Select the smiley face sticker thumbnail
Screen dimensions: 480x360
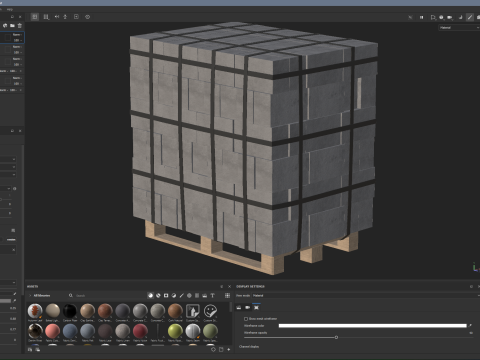[x=210, y=311]
